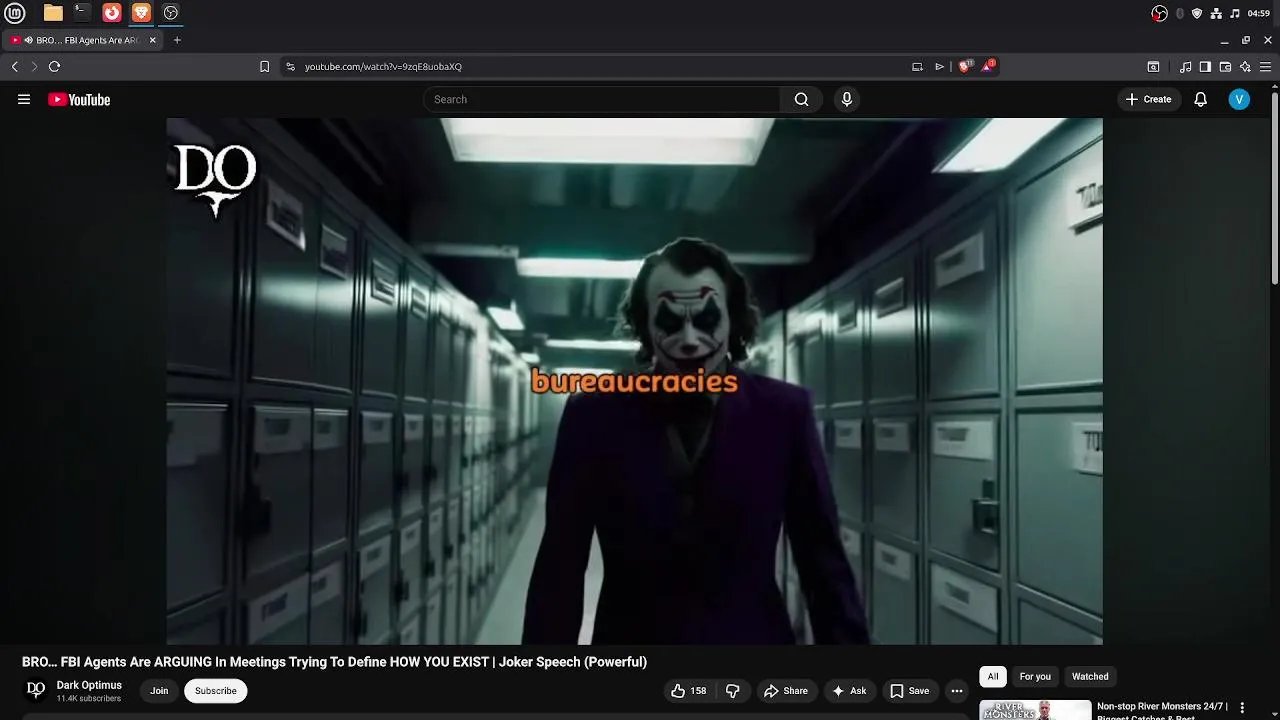Select the All filter chip
Viewport: 1280px width, 720px height.
(993, 676)
